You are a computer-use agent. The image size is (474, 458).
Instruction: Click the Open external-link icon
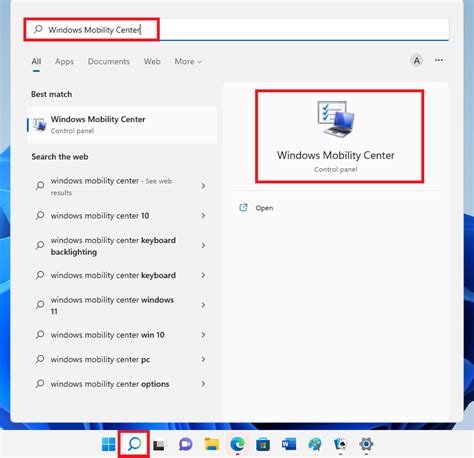click(x=243, y=208)
